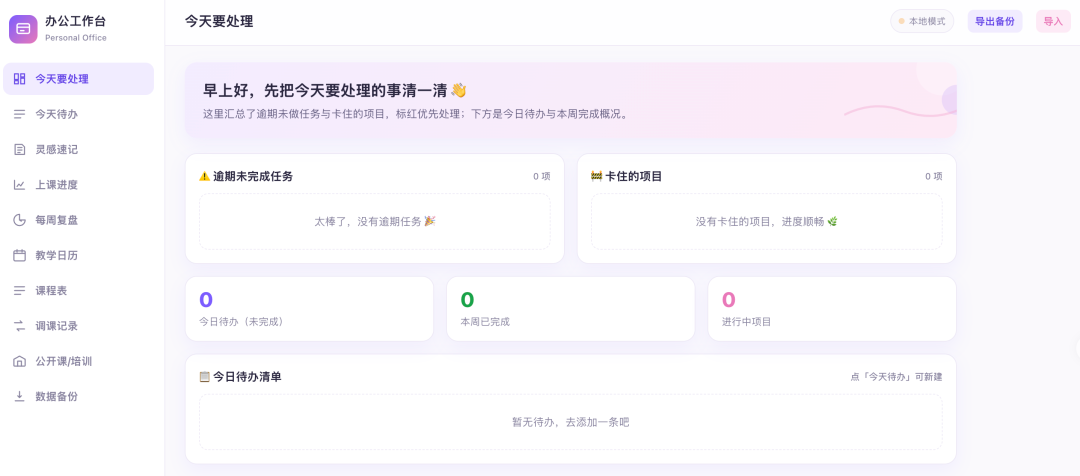Image resolution: width=1080 pixels, height=476 pixels.
Task: Click 暂无待办，去添加一条吧 placeholder text
Action: pyautogui.click(x=570, y=422)
